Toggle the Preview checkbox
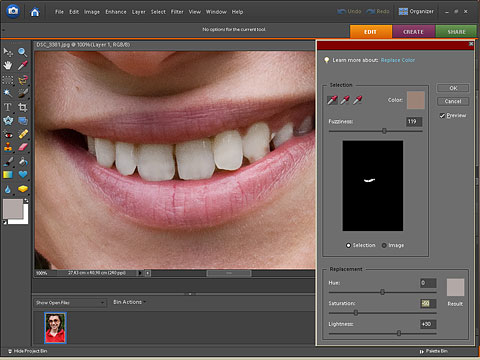Screen dimensions: 480x360 [x=442, y=116]
